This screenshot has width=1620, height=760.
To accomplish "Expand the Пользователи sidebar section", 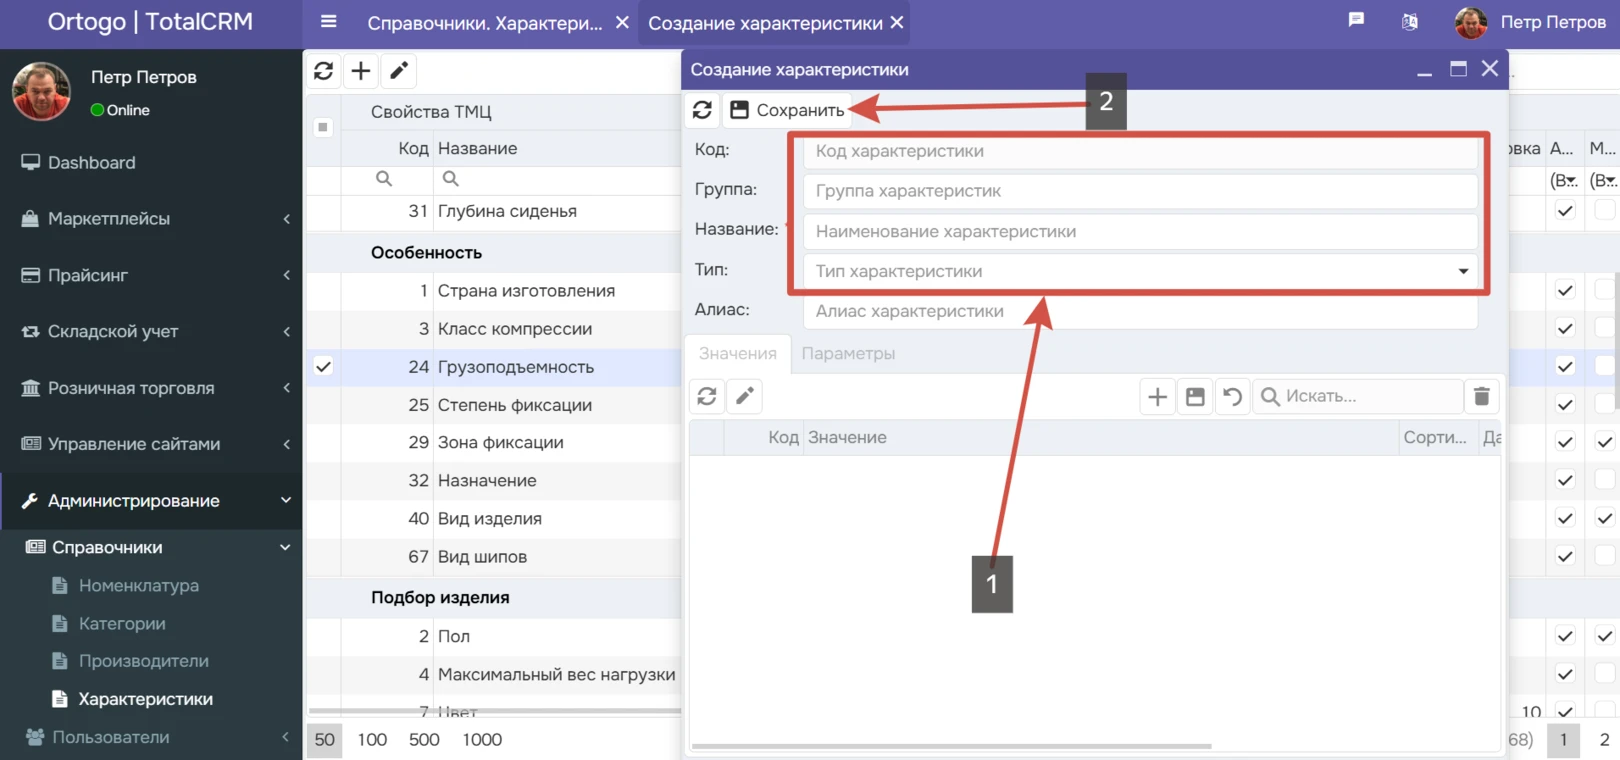I will pos(151,737).
